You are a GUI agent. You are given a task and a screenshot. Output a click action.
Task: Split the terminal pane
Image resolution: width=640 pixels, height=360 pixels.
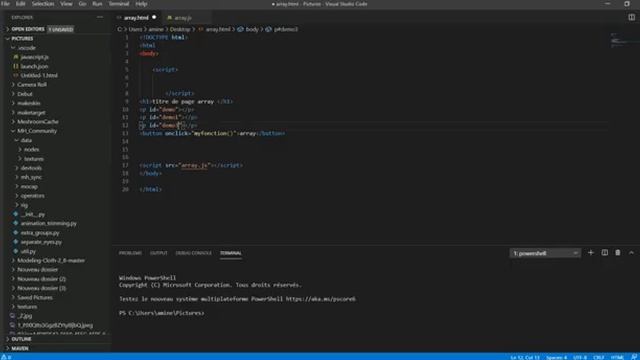604,253
